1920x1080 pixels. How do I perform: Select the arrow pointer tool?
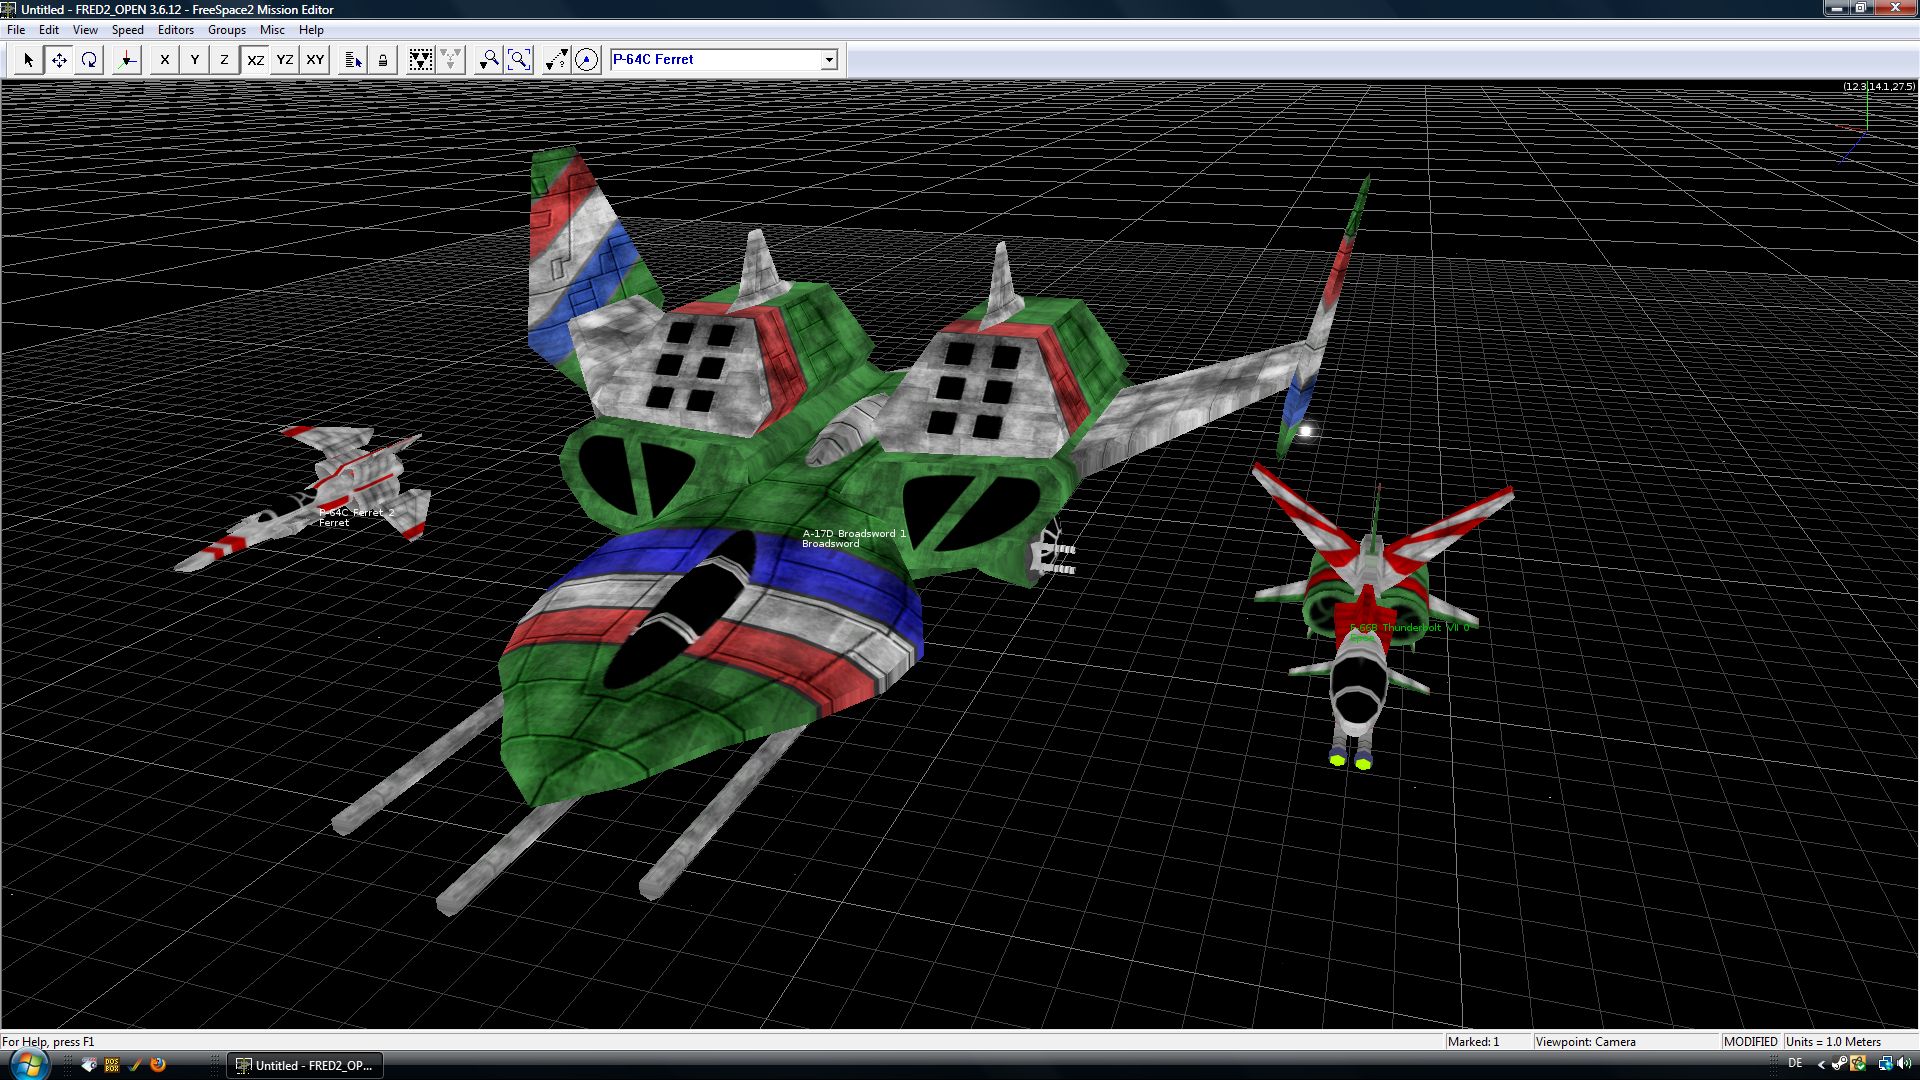click(29, 60)
